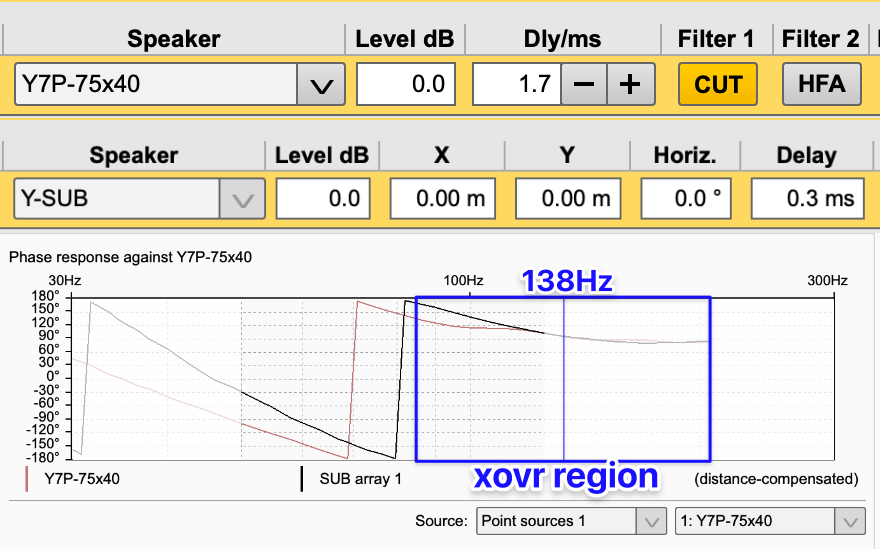Click the SUB array 1 legend label
880x549 pixels.
[x=361, y=479]
